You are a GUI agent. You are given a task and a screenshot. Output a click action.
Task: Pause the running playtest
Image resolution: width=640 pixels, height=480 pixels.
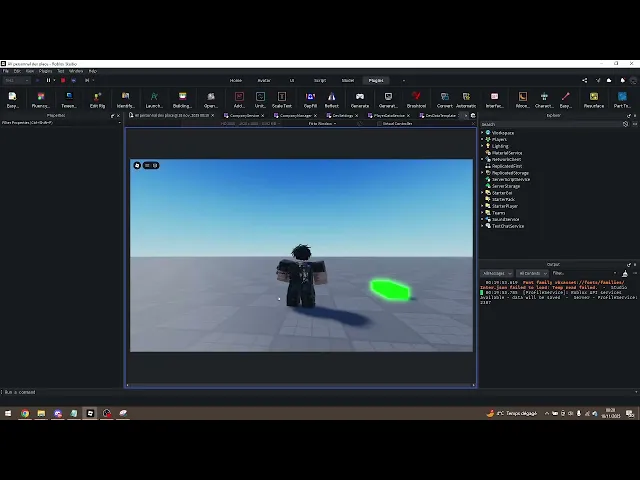48,80
